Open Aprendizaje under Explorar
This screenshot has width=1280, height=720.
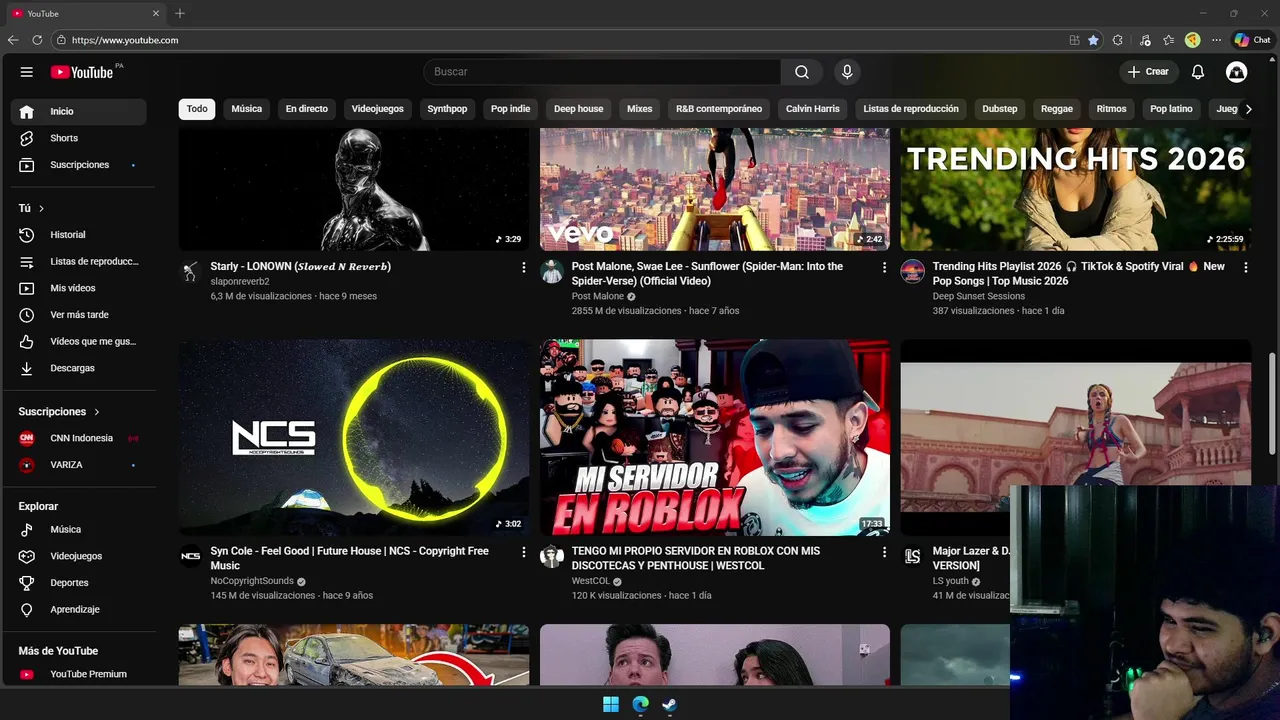78,609
